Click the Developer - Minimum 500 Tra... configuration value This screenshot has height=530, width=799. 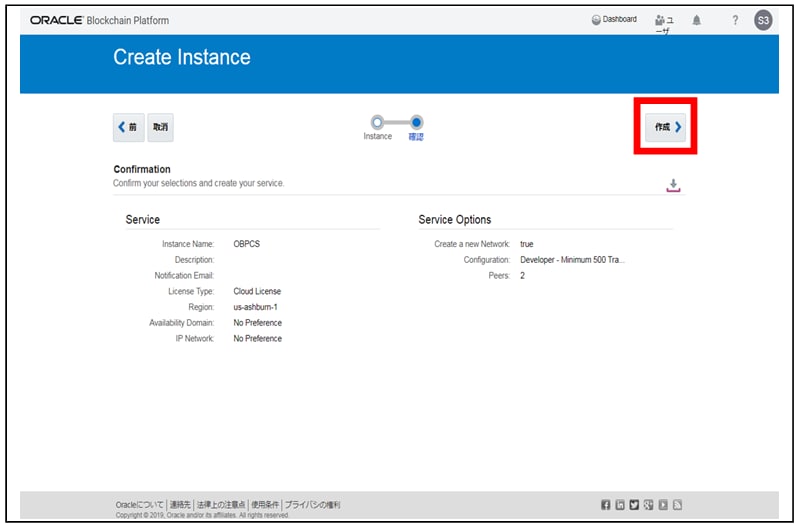pos(572,259)
